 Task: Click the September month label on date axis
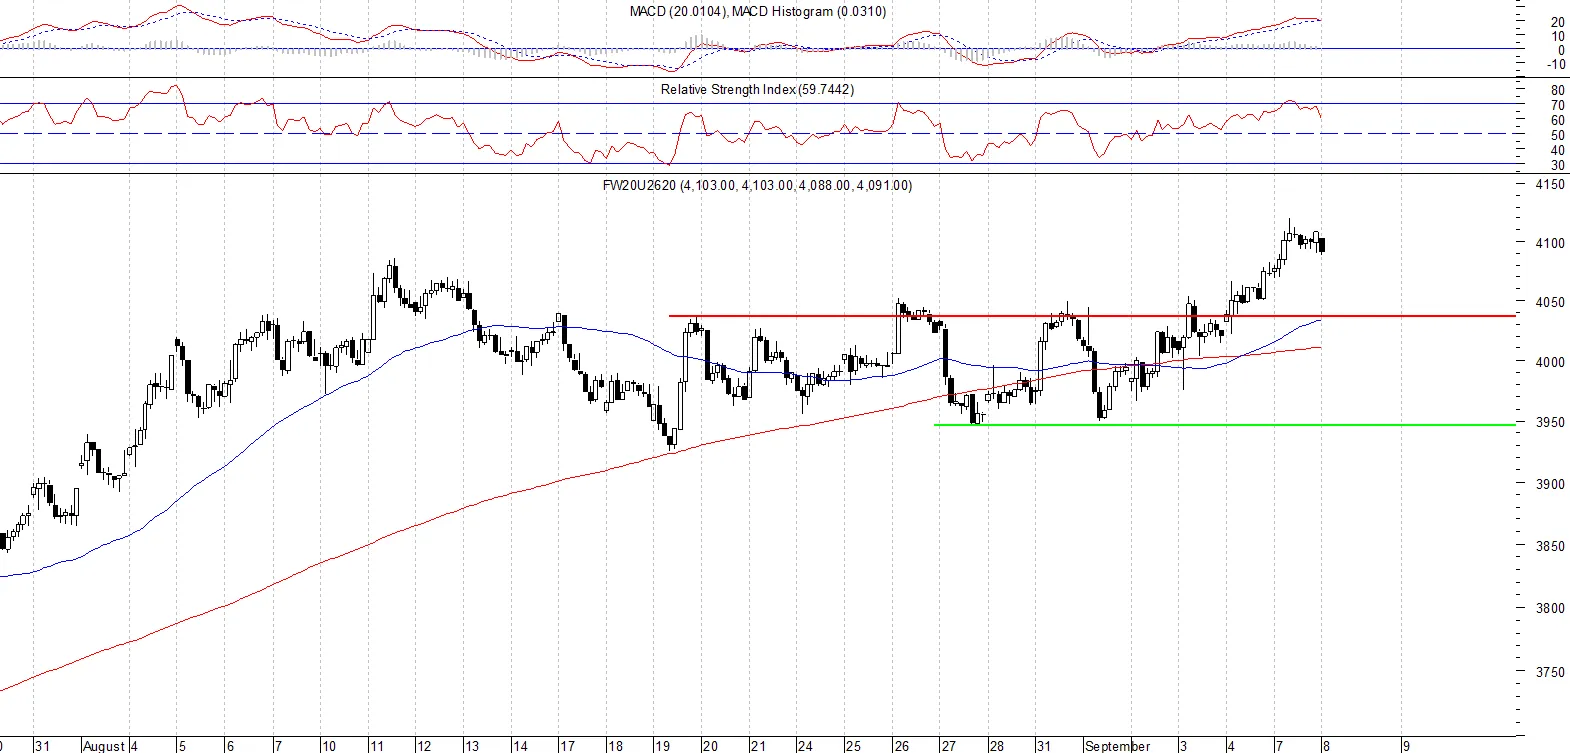(x=1118, y=746)
